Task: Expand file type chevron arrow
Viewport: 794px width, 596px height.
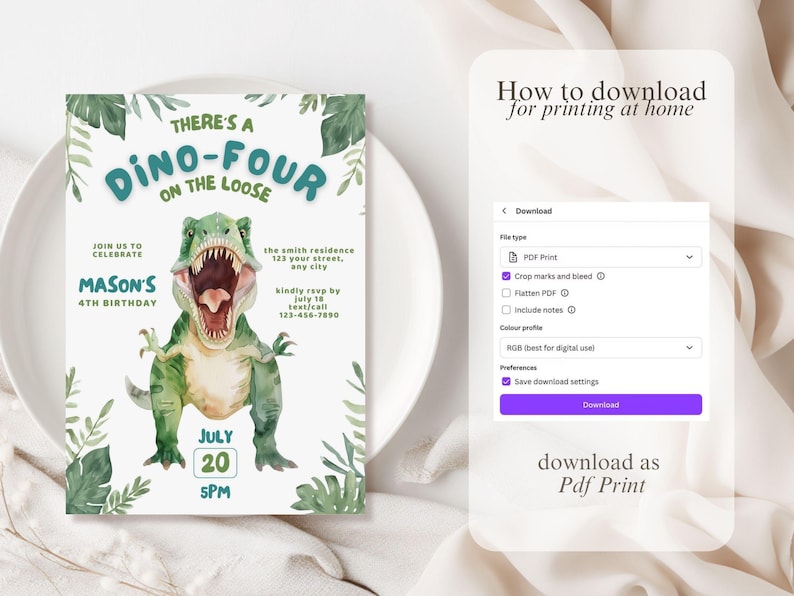Action: [x=689, y=257]
